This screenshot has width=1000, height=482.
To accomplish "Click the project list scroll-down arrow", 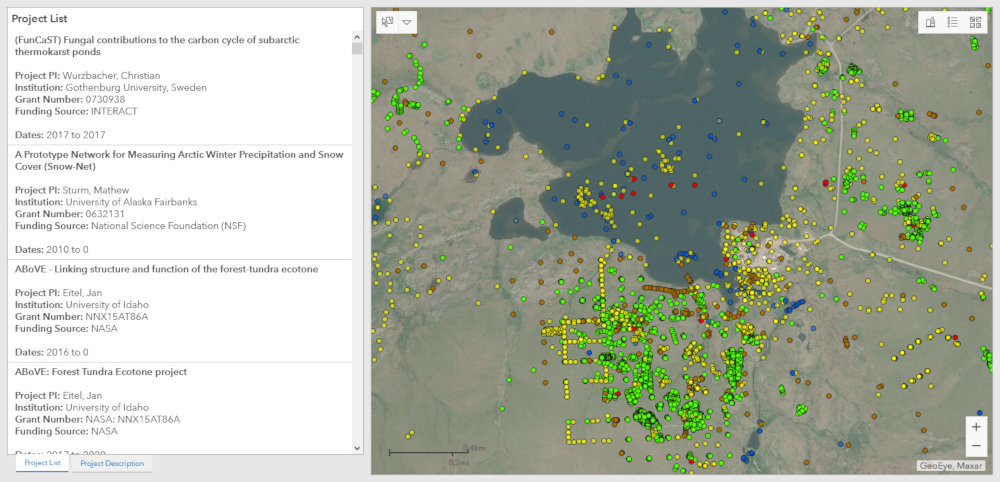I will coord(357,449).
